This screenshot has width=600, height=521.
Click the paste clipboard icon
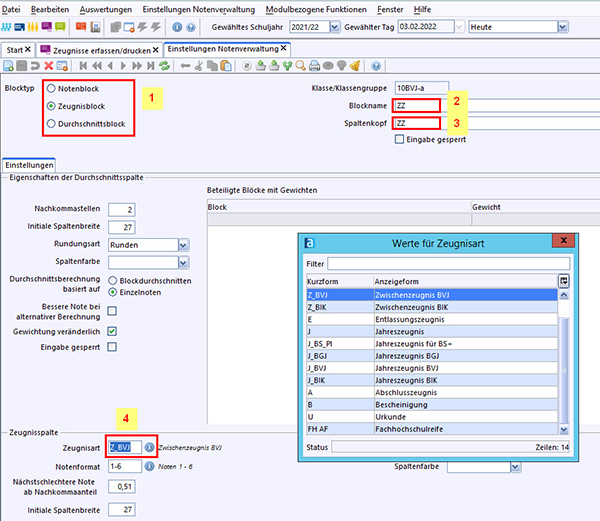tap(226, 66)
